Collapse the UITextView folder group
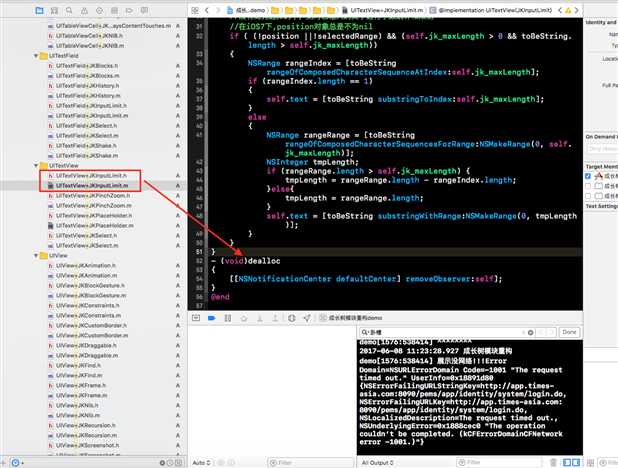This screenshot has width=618, height=468. (x=36, y=166)
